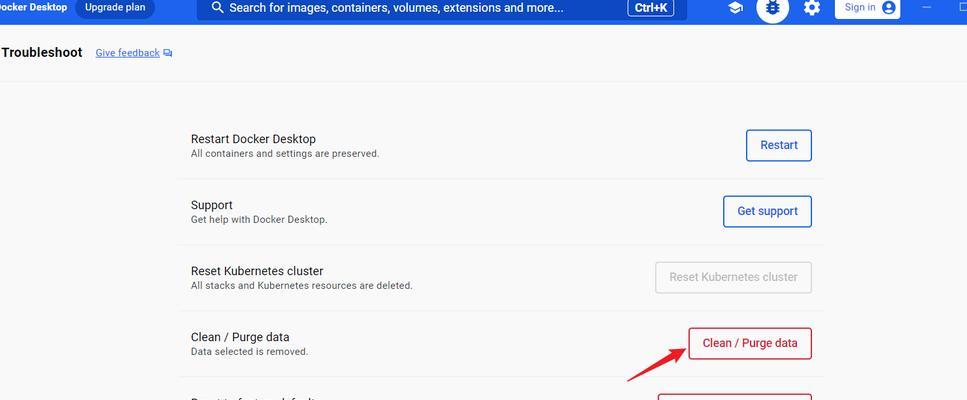Open the Give feedback link
Viewport: 967px width, 400px height.
tap(128, 53)
